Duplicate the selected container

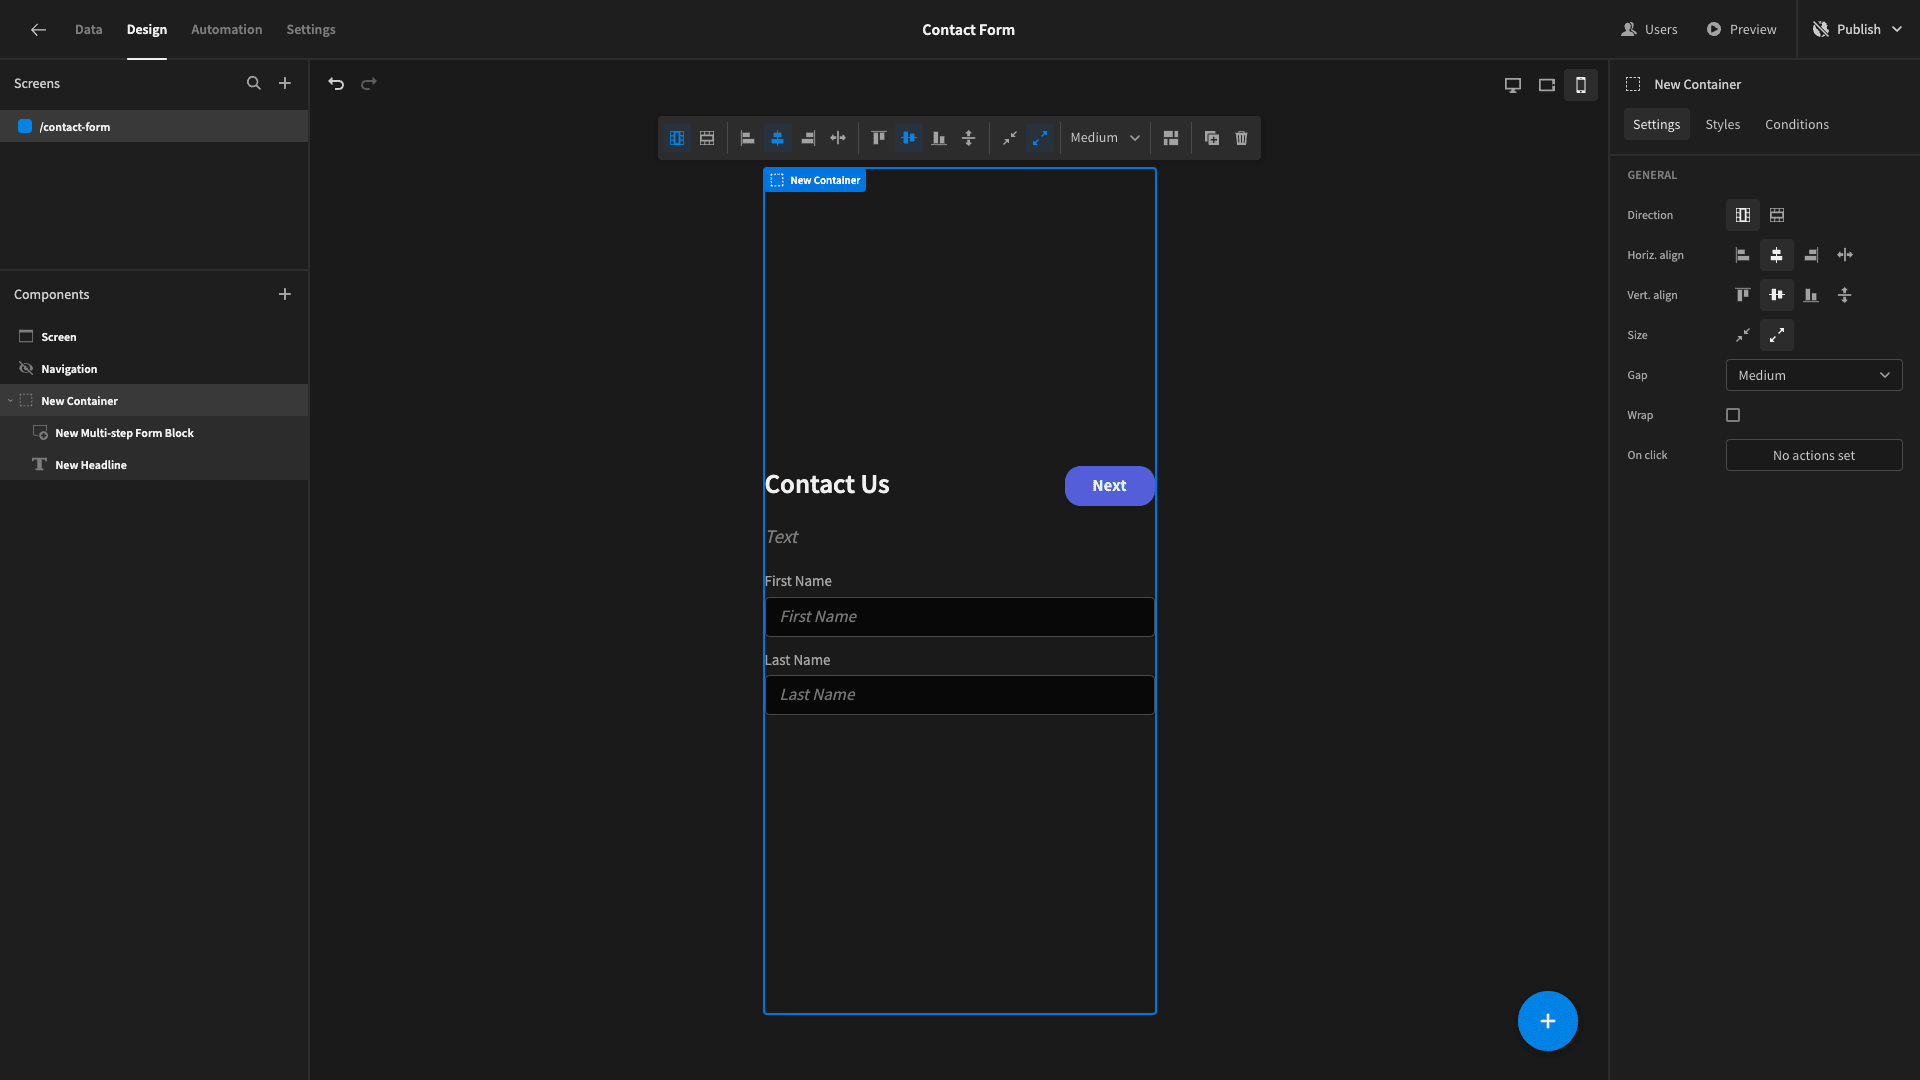tap(1212, 138)
